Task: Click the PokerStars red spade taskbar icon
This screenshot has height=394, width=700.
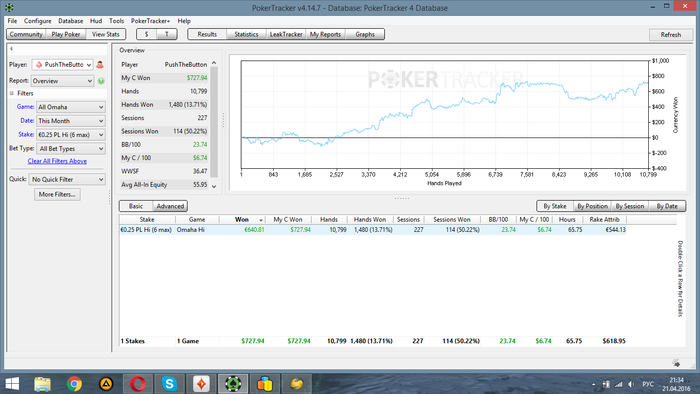Action: point(201,384)
